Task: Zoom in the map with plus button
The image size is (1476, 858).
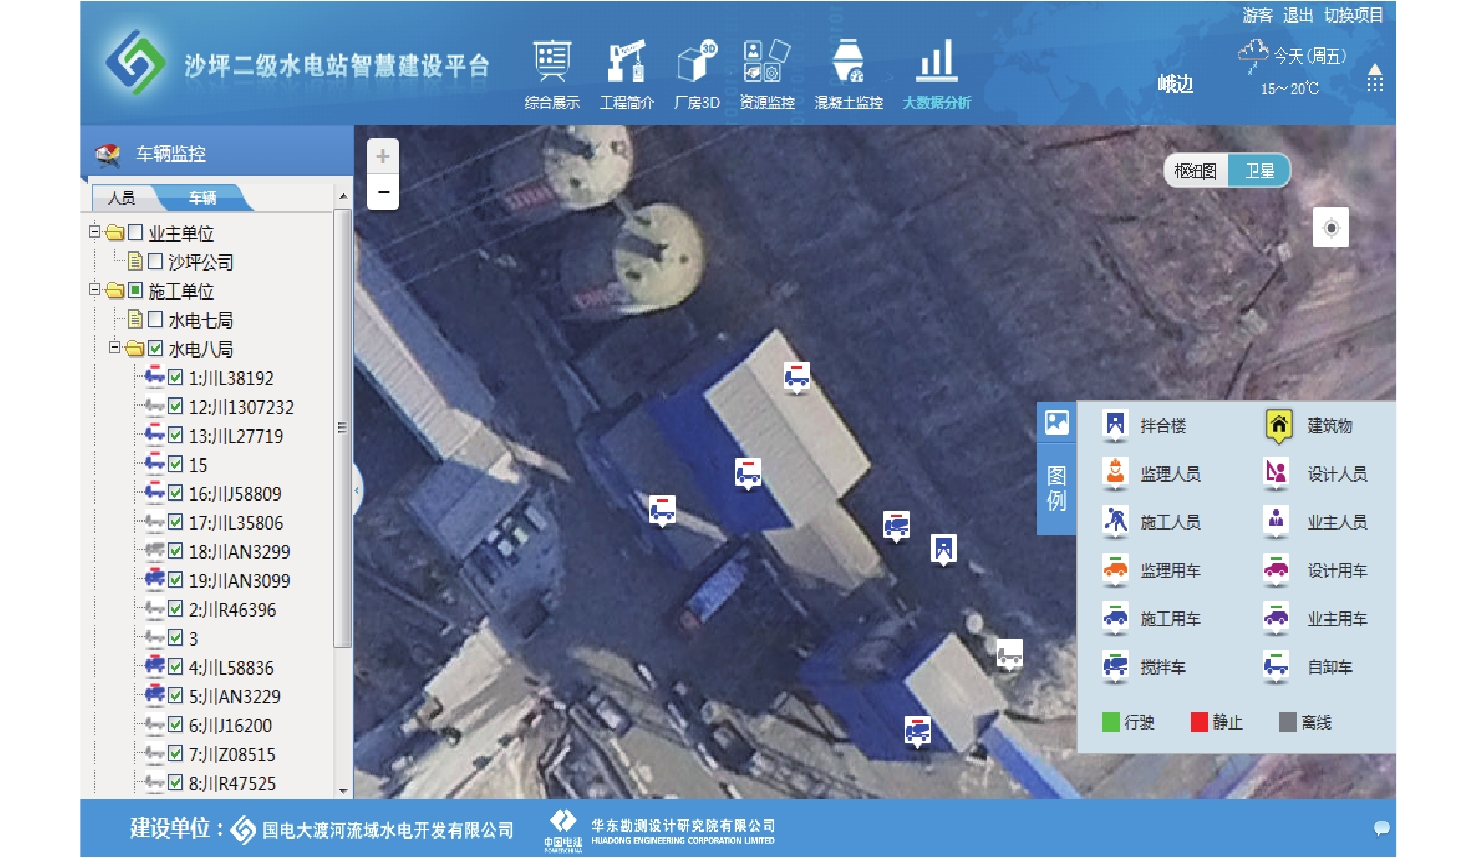Action: [383, 156]
